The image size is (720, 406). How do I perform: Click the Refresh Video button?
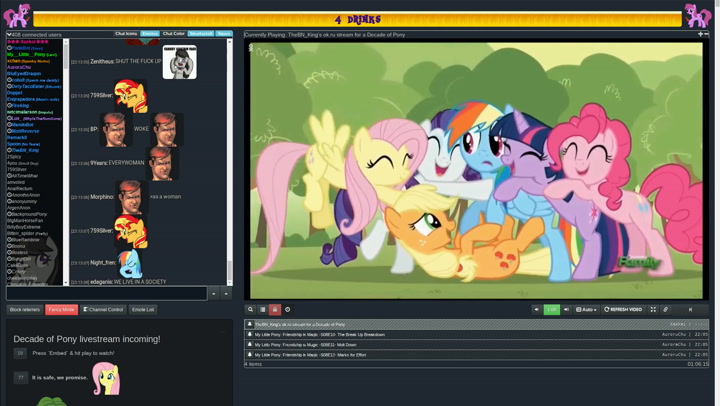pyautogui.click(x=624, y=310)
